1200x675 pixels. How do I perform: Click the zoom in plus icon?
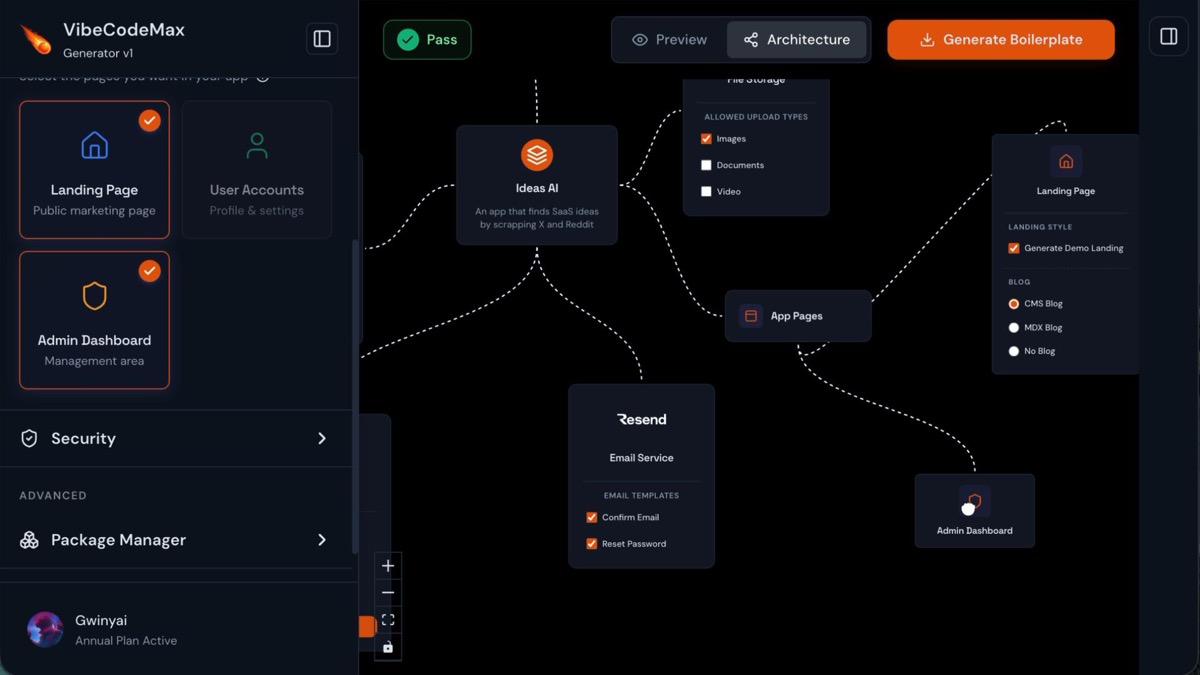(388, 566)
